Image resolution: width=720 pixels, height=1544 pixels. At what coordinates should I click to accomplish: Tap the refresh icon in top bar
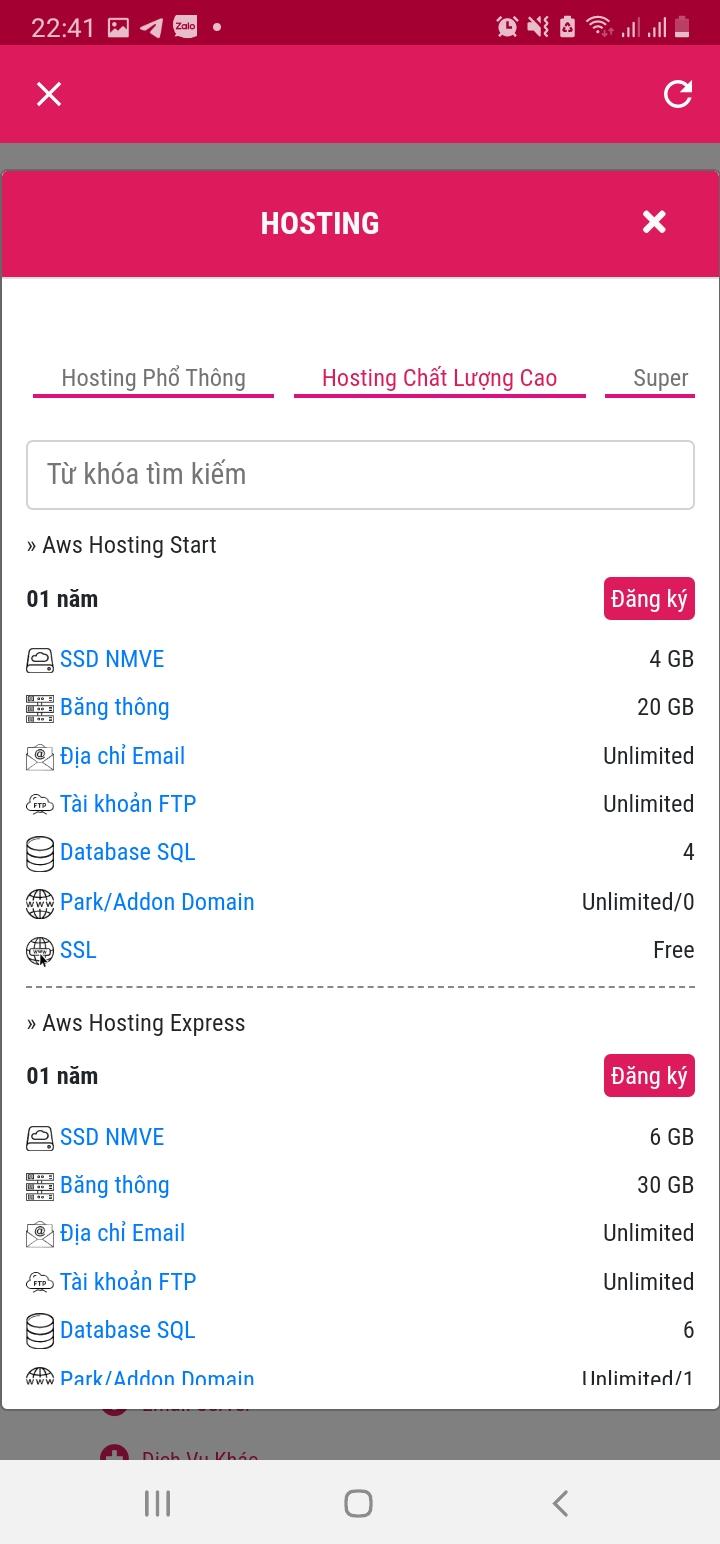(x=678, y=94)
